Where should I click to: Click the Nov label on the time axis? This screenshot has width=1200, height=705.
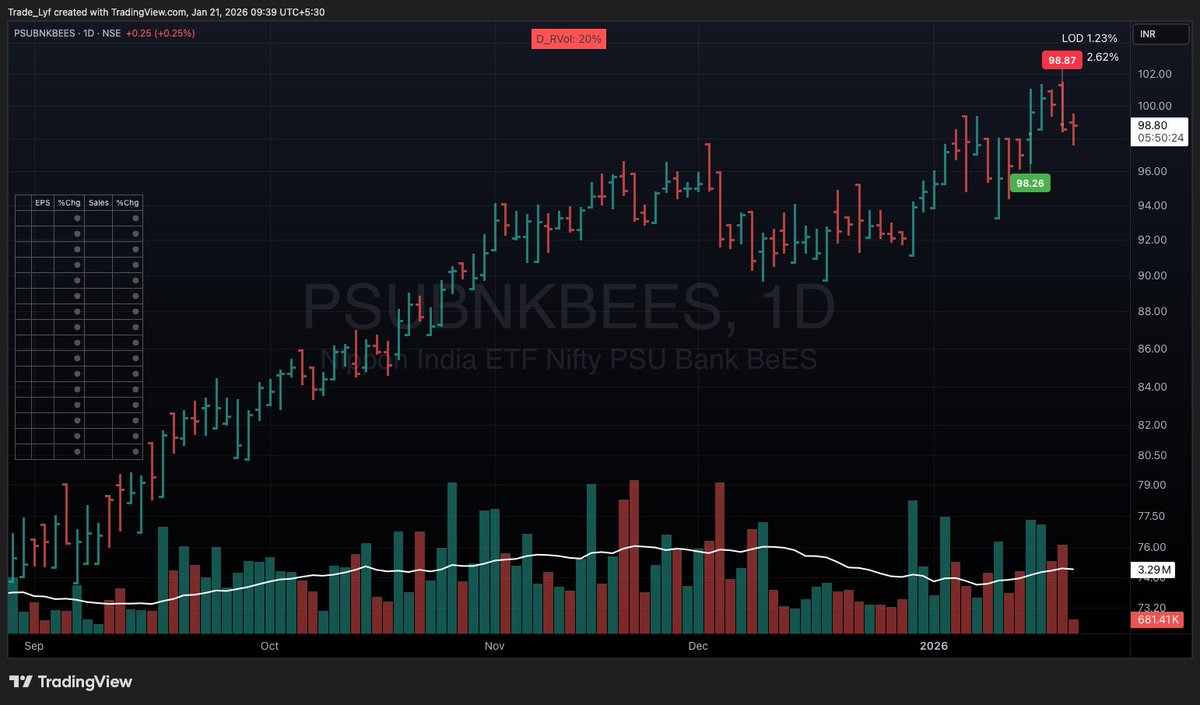point(495,647)
